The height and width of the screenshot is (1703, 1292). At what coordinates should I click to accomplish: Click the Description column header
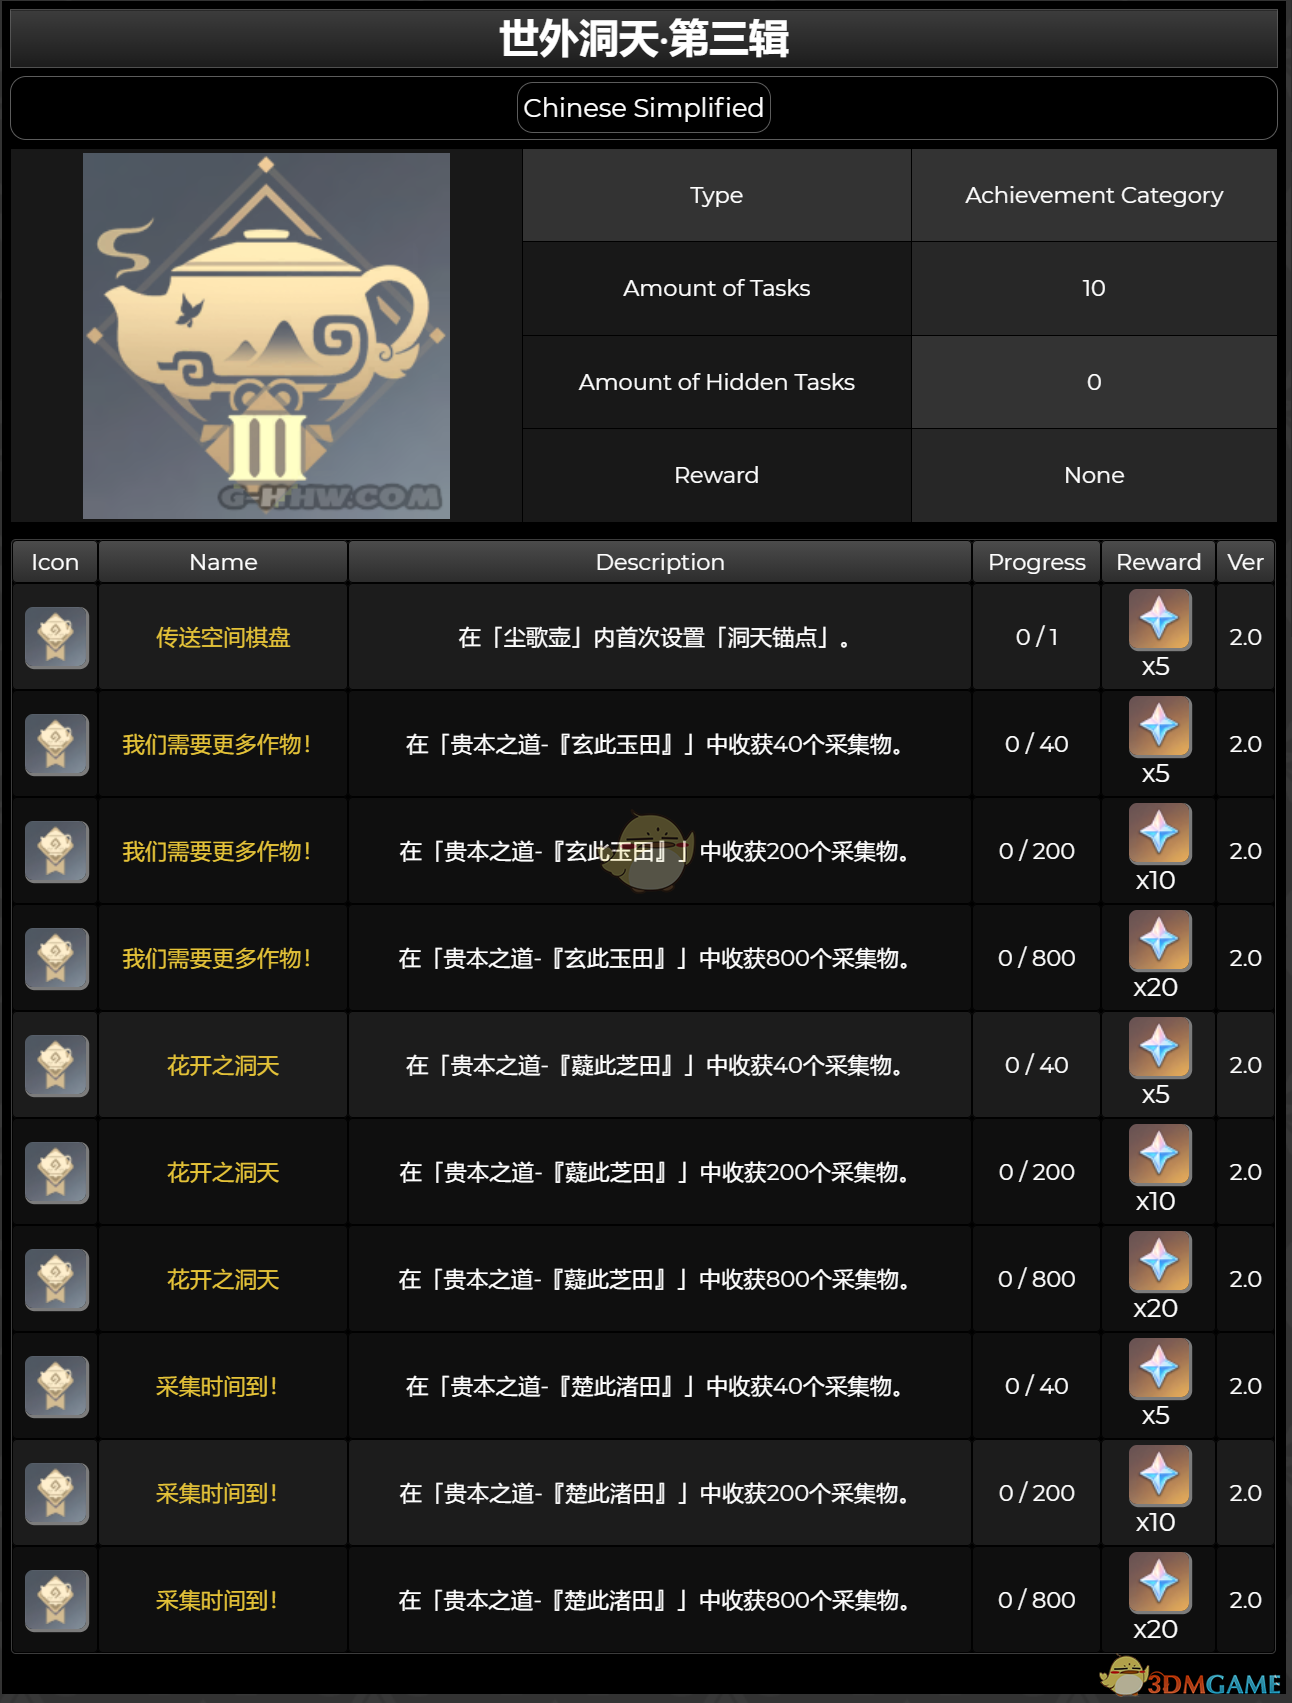coord(660,562)
